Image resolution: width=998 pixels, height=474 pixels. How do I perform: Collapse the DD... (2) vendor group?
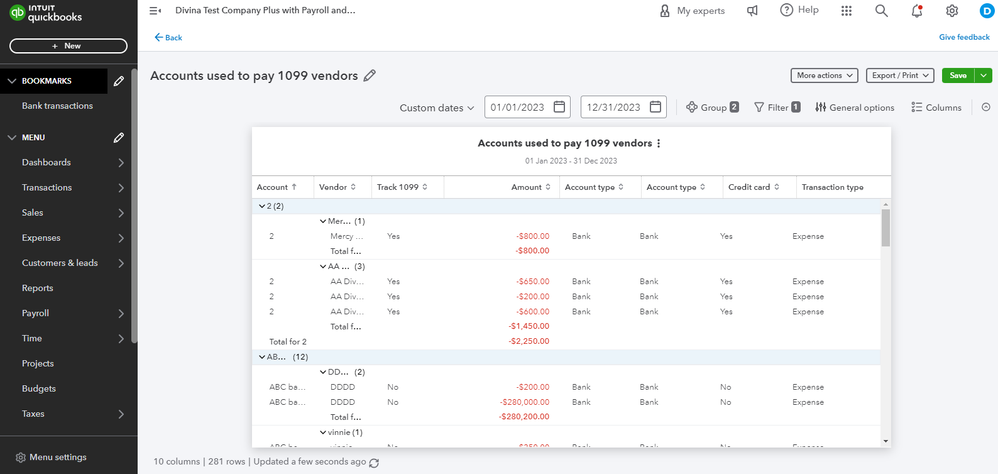click(x=323, y=372)
